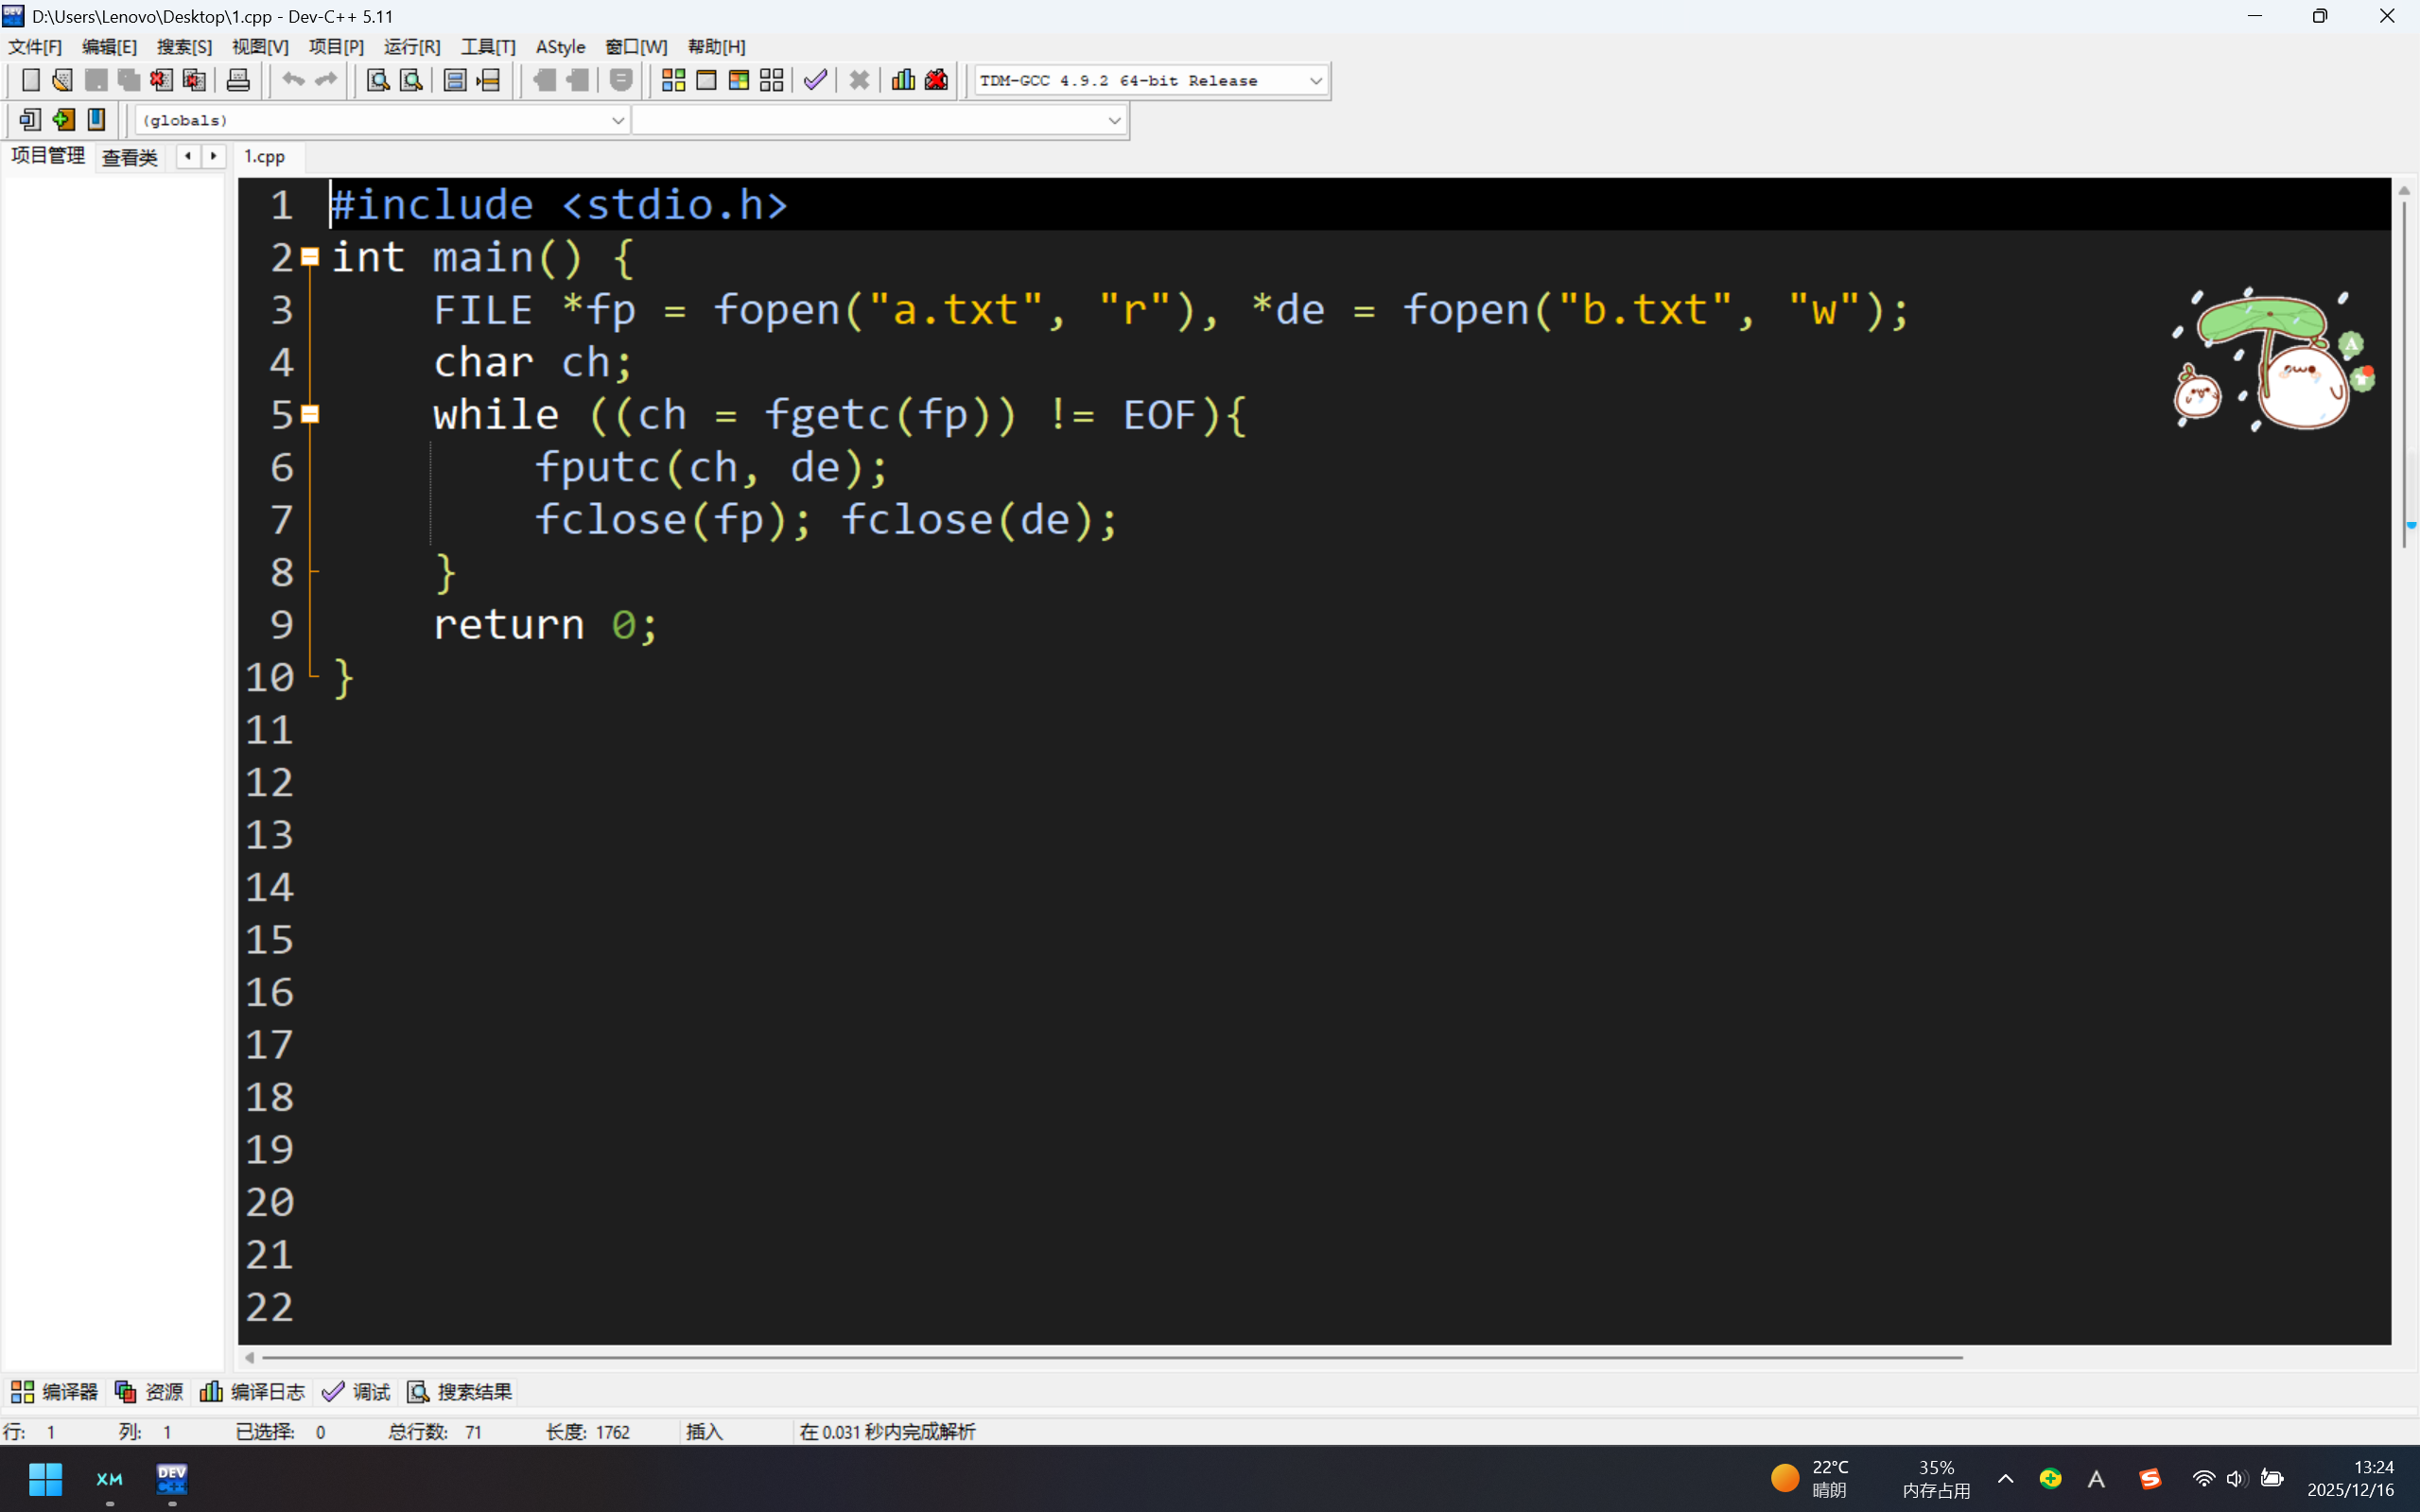Click the Find magnifier toolbar icon
This screenshot has width=2420, height=1512.
click(377, 80)
